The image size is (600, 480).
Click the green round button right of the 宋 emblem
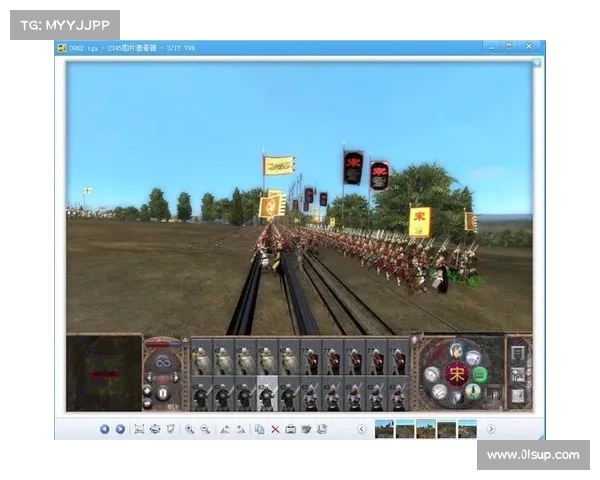[x=480, y=374]
